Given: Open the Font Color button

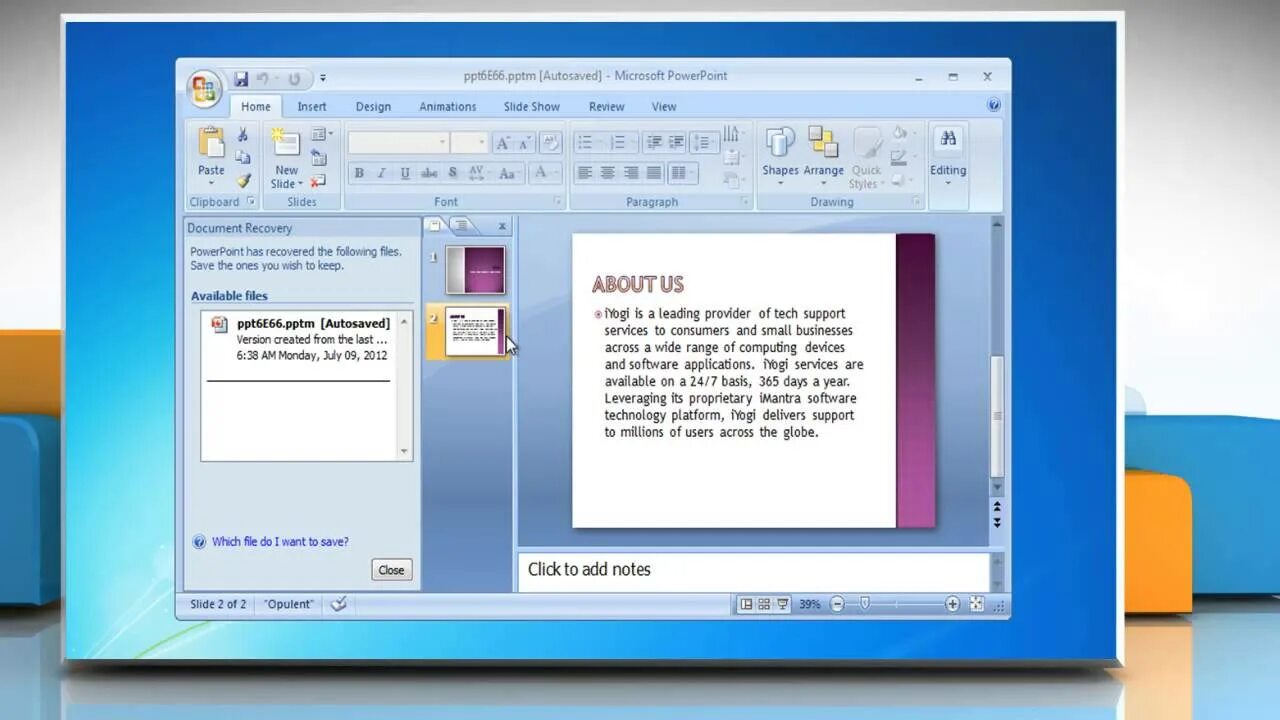Looking at the screenshot, I should 544,173.
